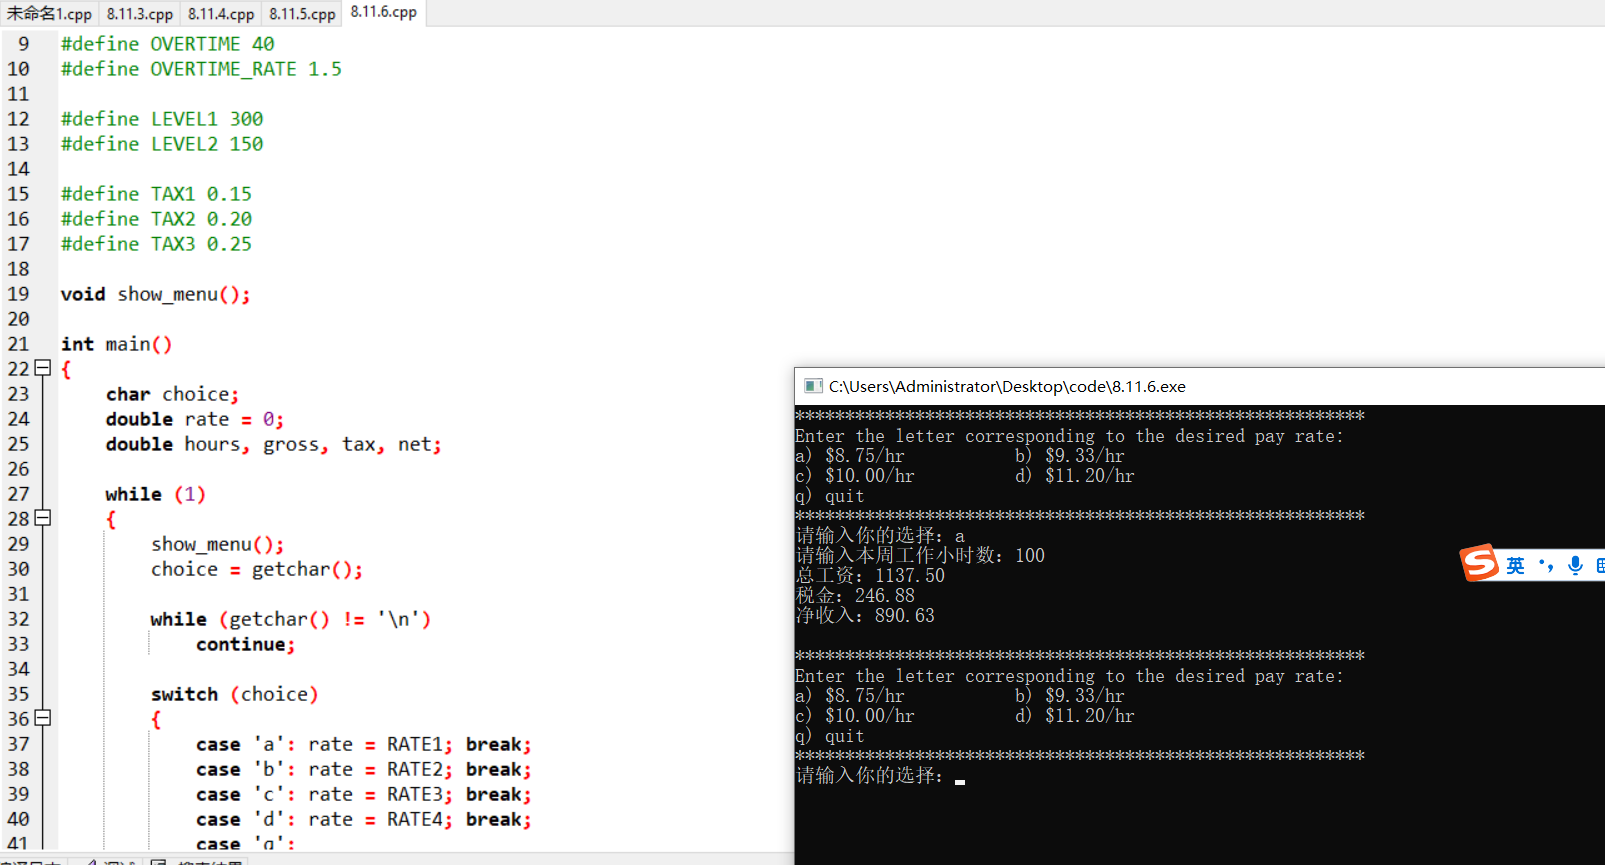Toggle the 英 Chinese/English input mode
This screenshot has height=865, width=1605.
coord(1515,565)
